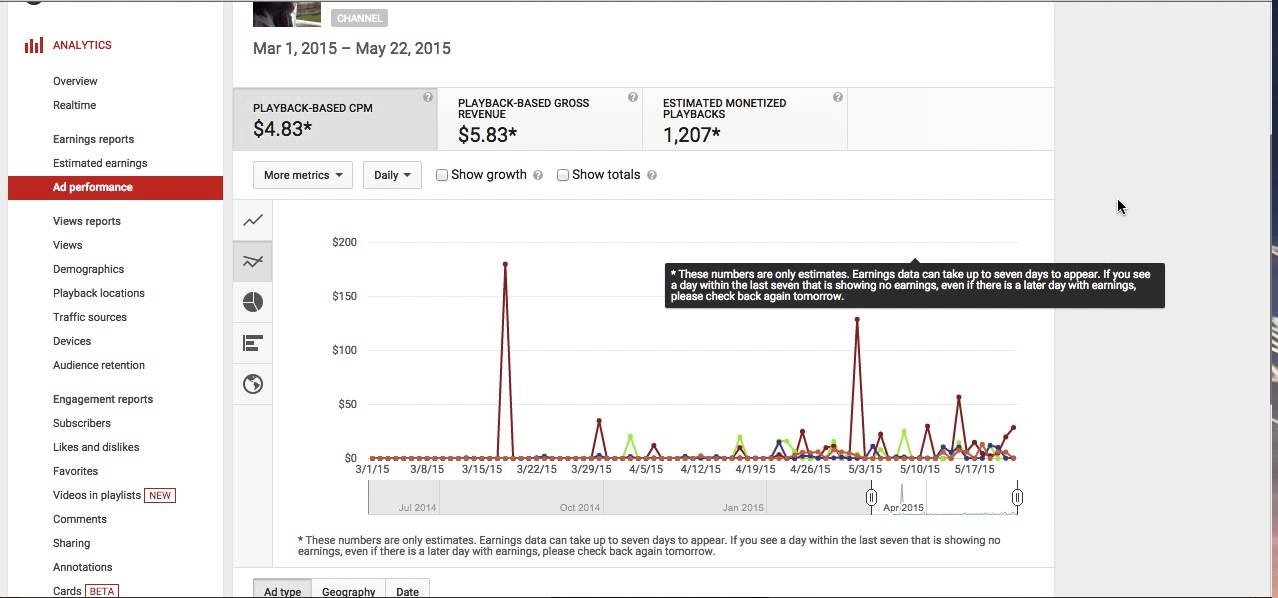The image size is (1278, 598).
Task: Select the line chart view icon
Action: (253, 220)
